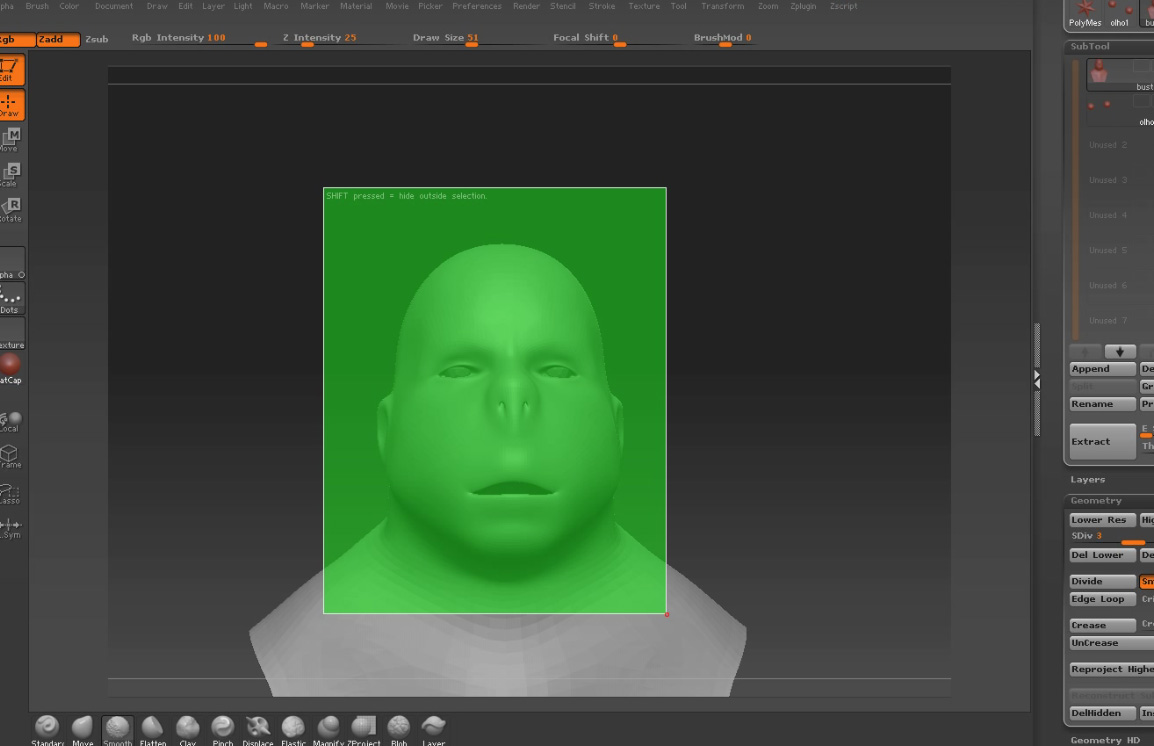Image resolution: width=1154 pixels, height=746 pixels.
Task: Select the bust subtool thumbnail
Action: point(1100,72)
